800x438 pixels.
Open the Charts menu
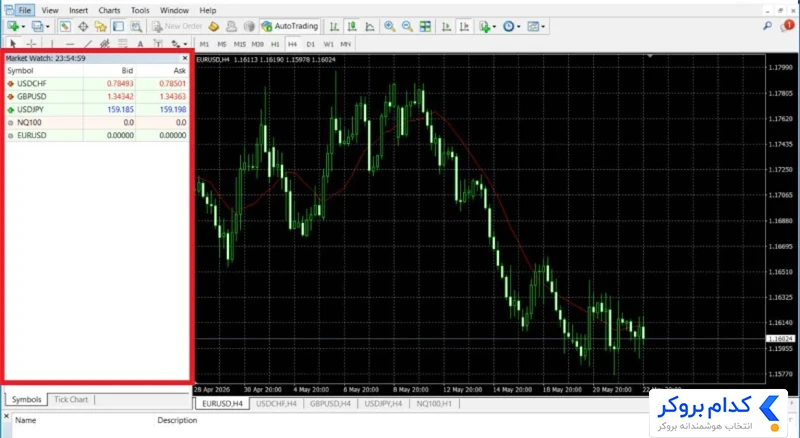tap(109, 10)
